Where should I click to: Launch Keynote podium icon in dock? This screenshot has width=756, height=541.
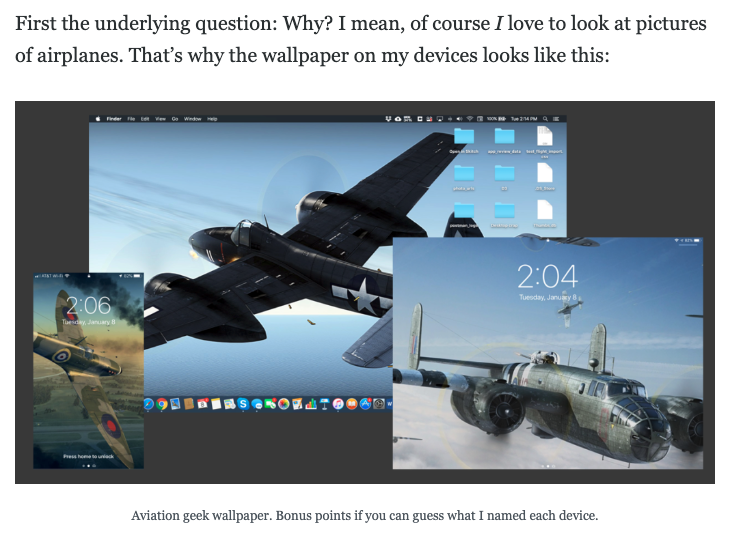pos(324,404)
